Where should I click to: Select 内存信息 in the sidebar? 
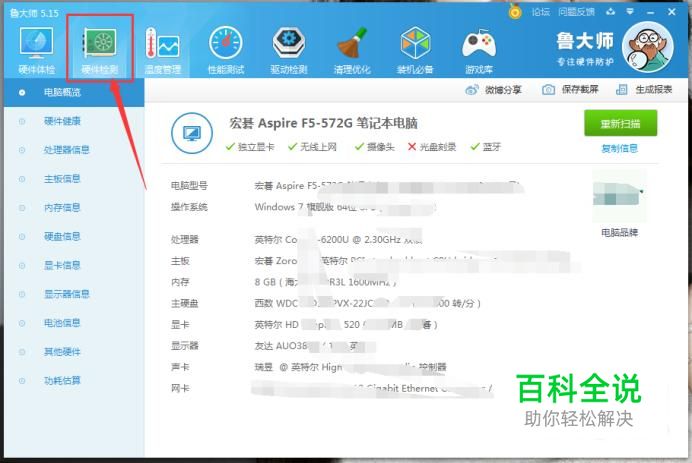point(74,207)
